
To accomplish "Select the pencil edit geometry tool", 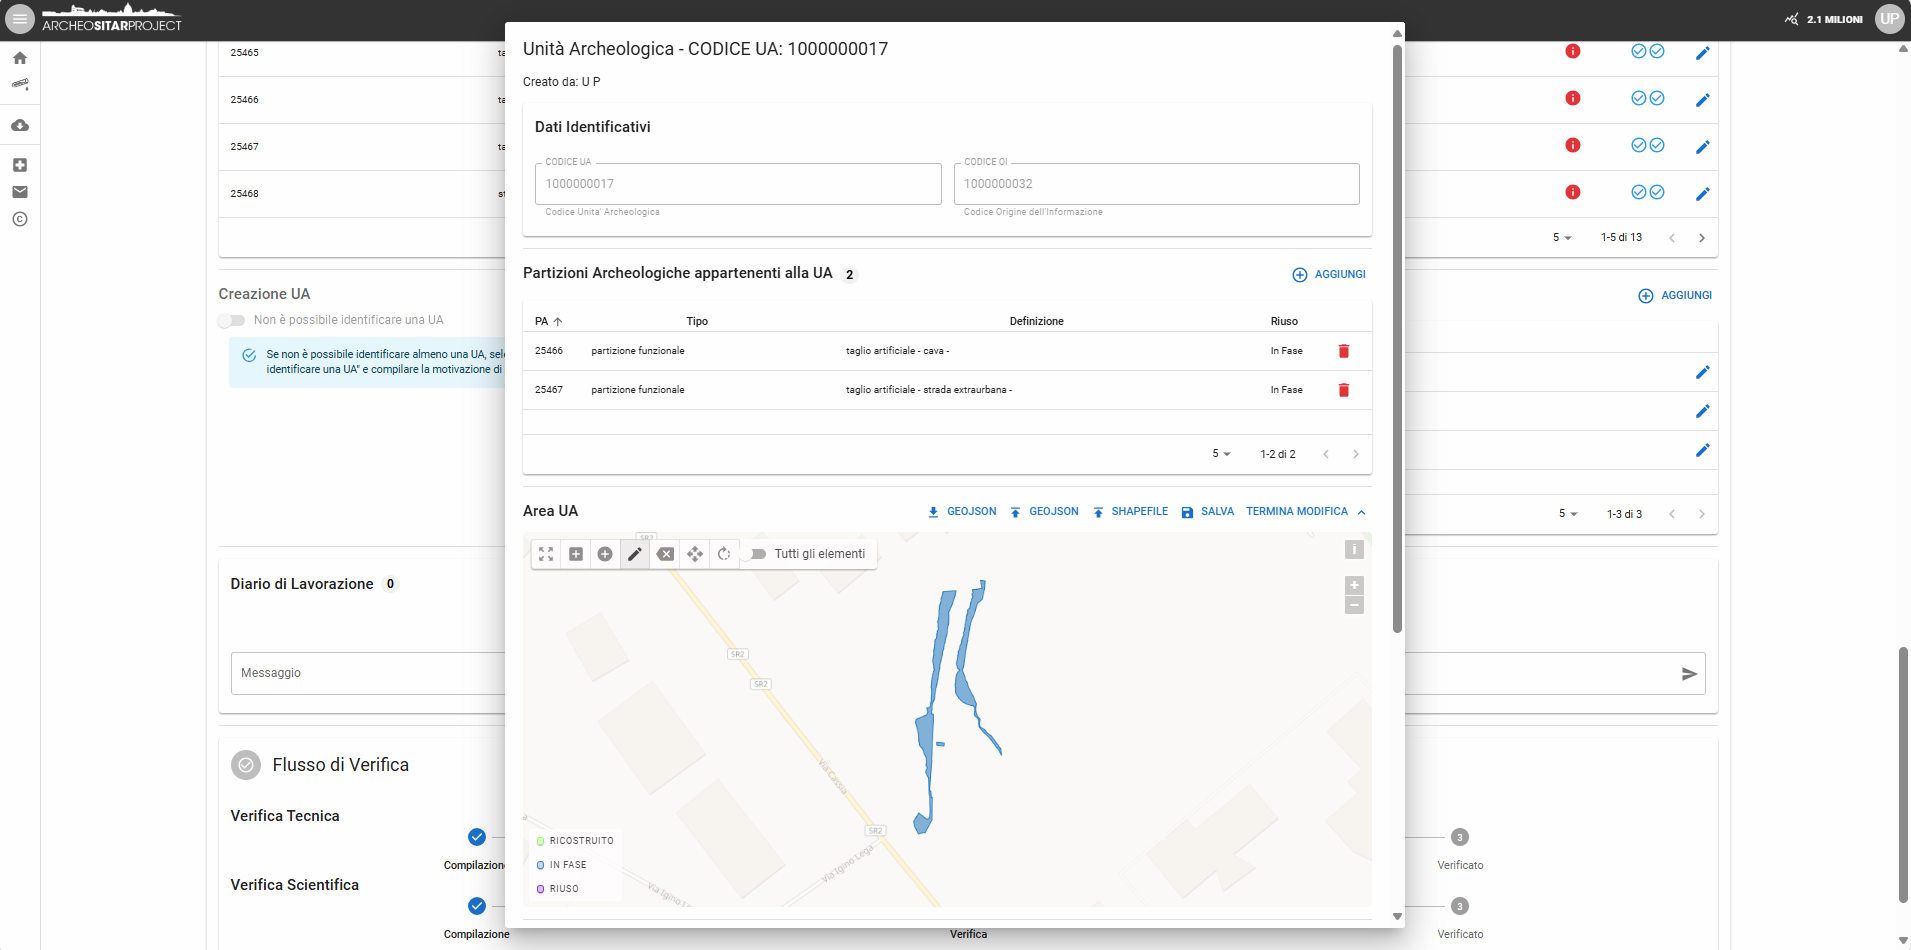I will tap(635, 554).
